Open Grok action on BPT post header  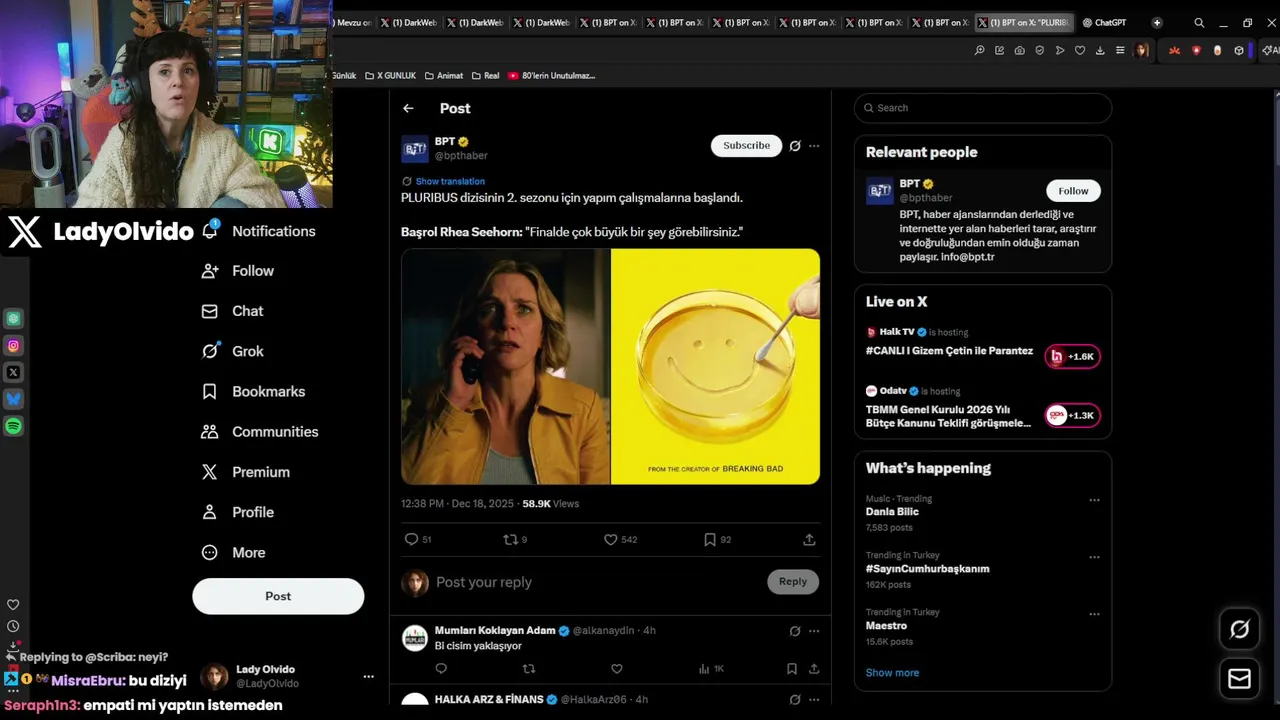[x=795, y=146]
